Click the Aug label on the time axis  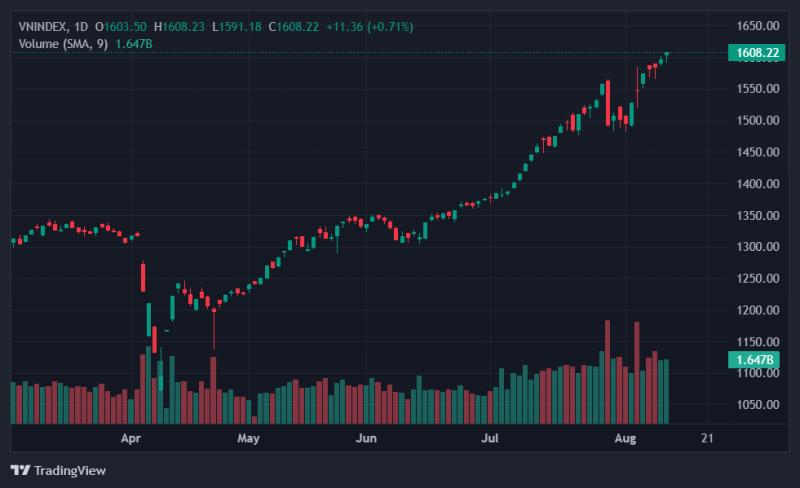pos(626,438)
